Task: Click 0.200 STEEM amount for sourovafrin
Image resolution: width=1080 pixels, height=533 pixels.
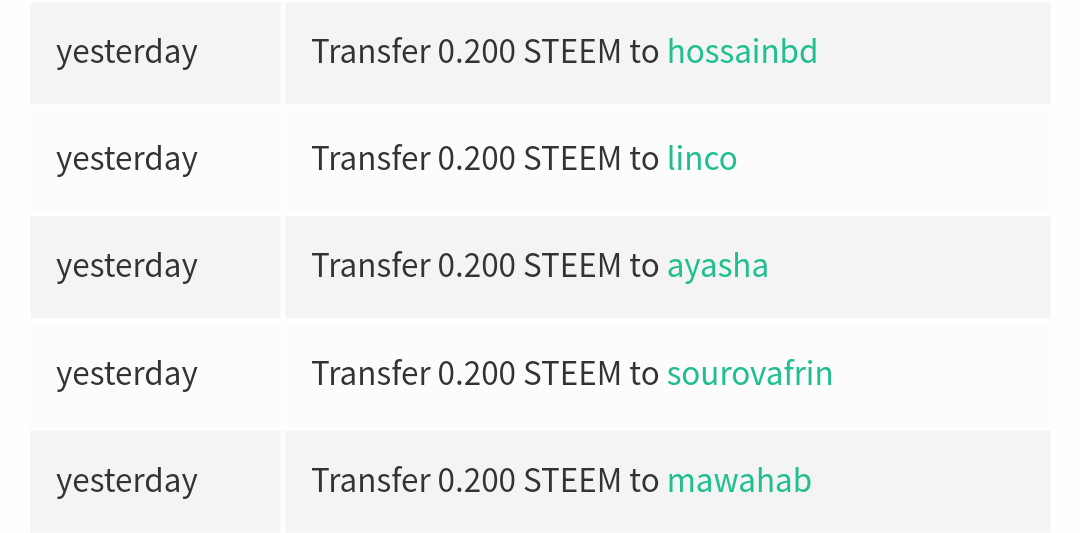Action: (529, 373)
